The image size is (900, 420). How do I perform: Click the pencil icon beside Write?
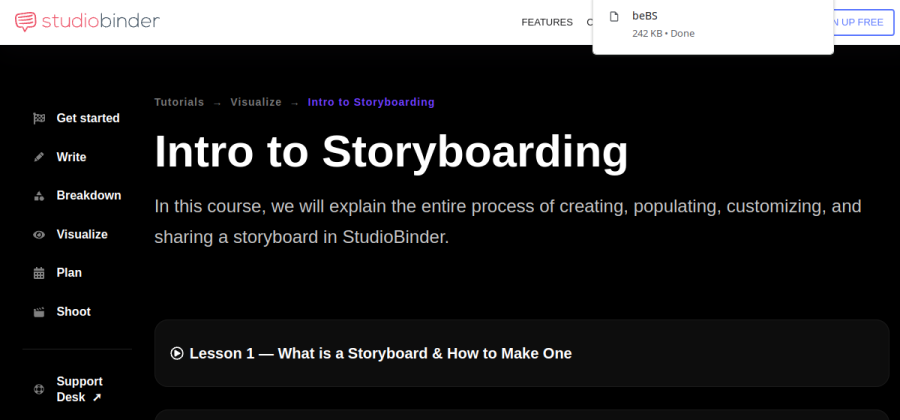pos(39,157)
